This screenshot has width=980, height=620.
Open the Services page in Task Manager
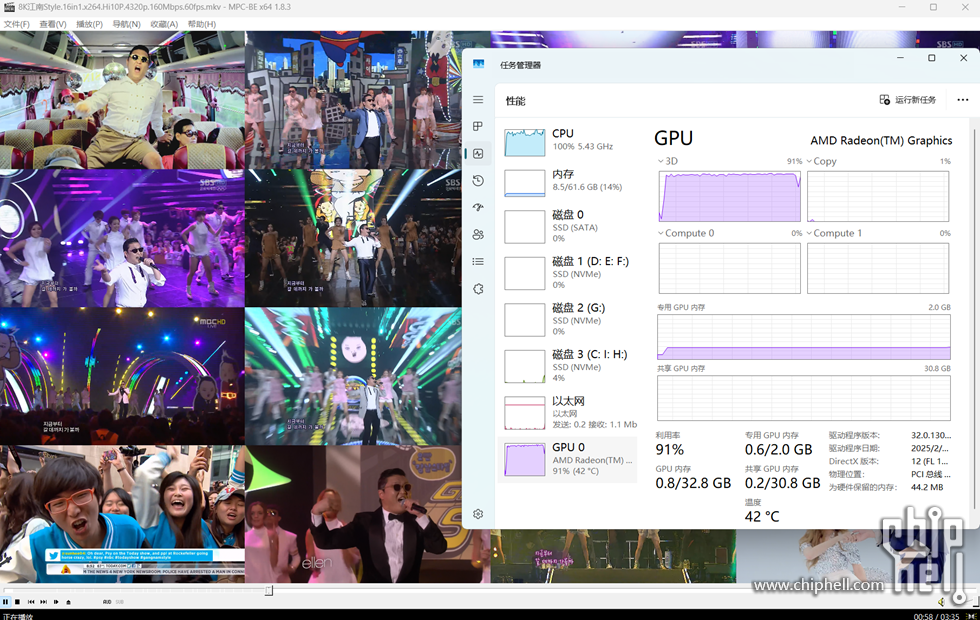pyautogui.click(x=478, y=289)
